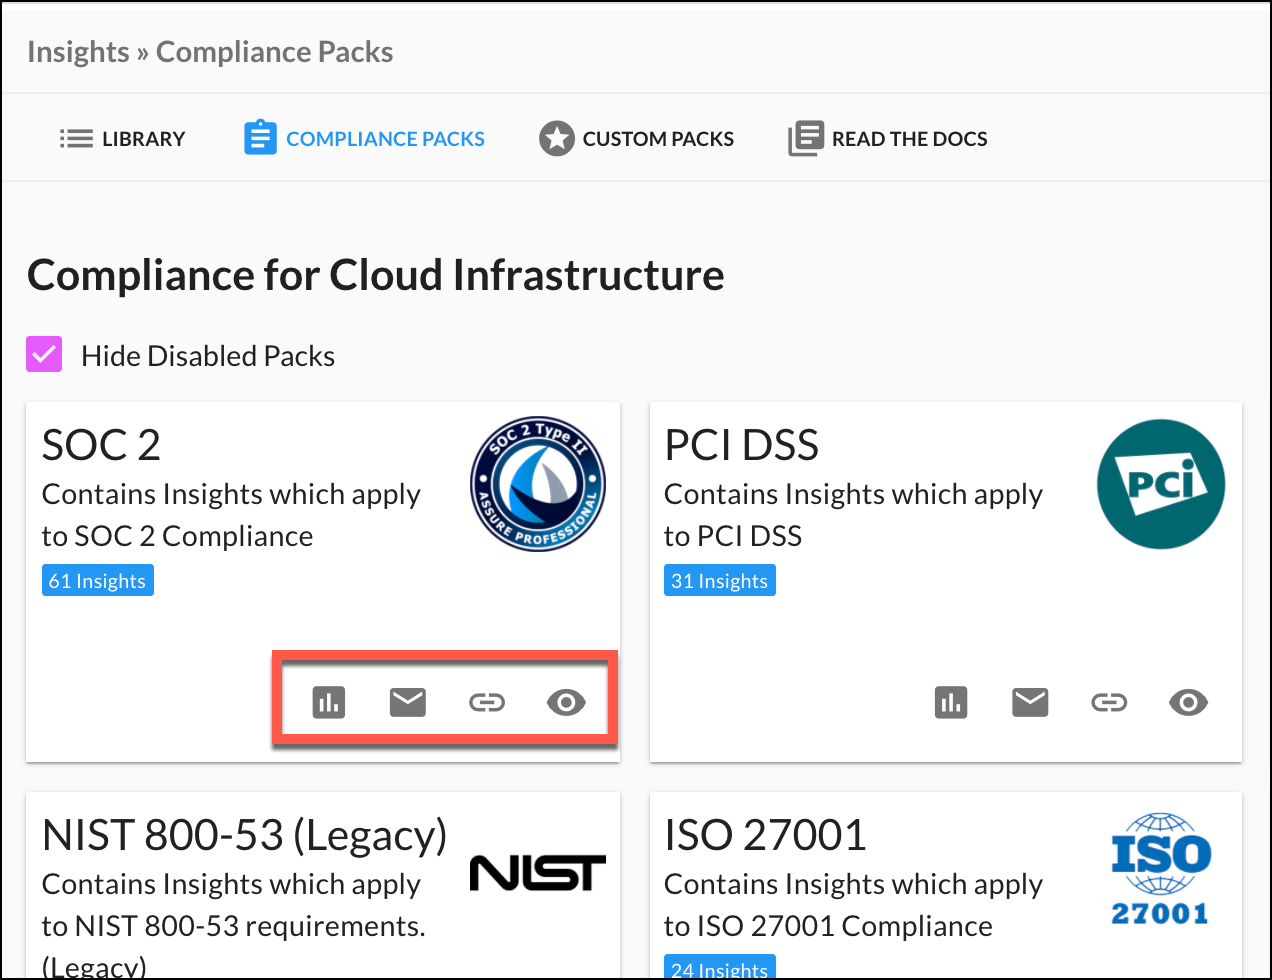Click the SOC 2 pack email envelope icon
The height and width of the screenshot is (980, 1272).
[408, 703]
